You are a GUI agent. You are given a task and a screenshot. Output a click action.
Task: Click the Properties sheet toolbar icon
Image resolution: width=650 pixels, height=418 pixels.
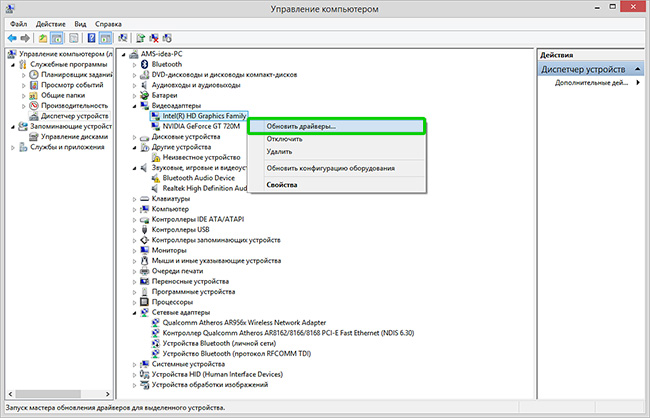[x=73, y=39]
